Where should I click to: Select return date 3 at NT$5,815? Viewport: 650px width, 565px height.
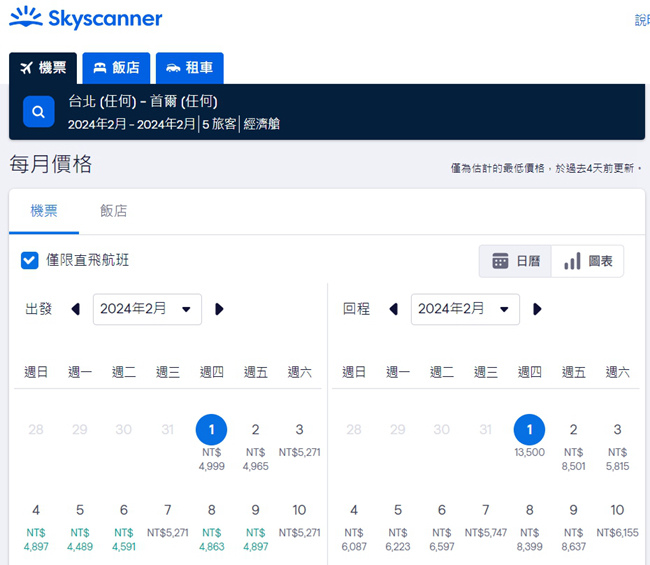coord(617,446)
